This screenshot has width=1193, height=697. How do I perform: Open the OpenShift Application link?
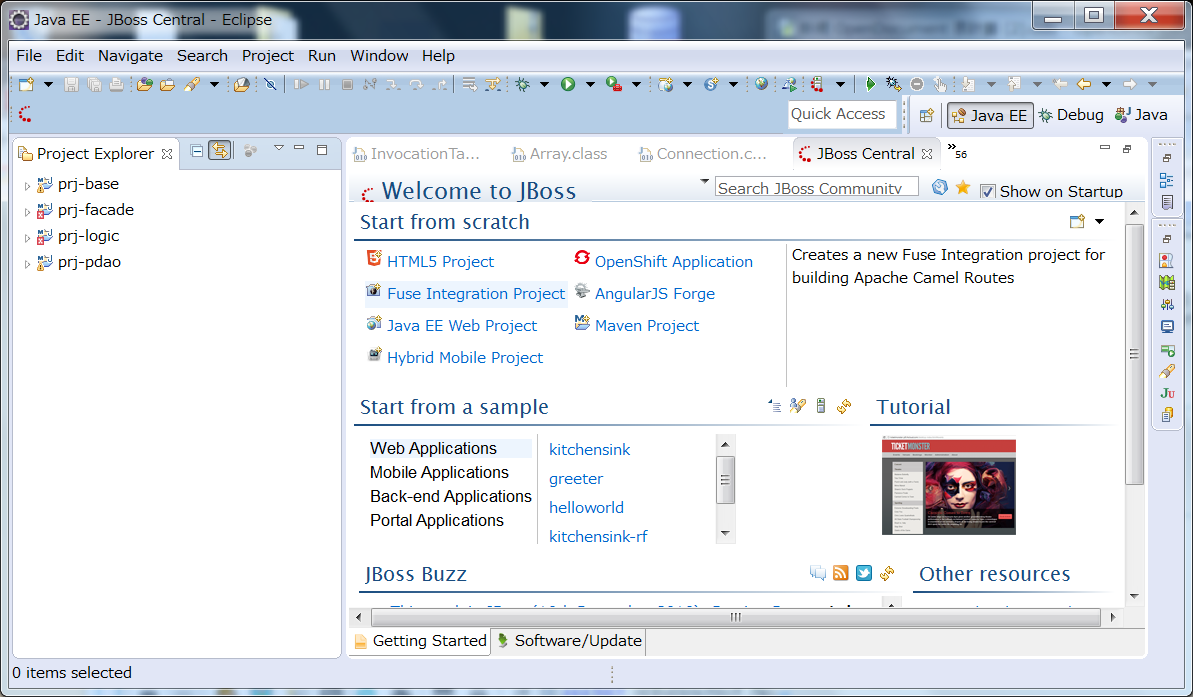tap(673, 262)
